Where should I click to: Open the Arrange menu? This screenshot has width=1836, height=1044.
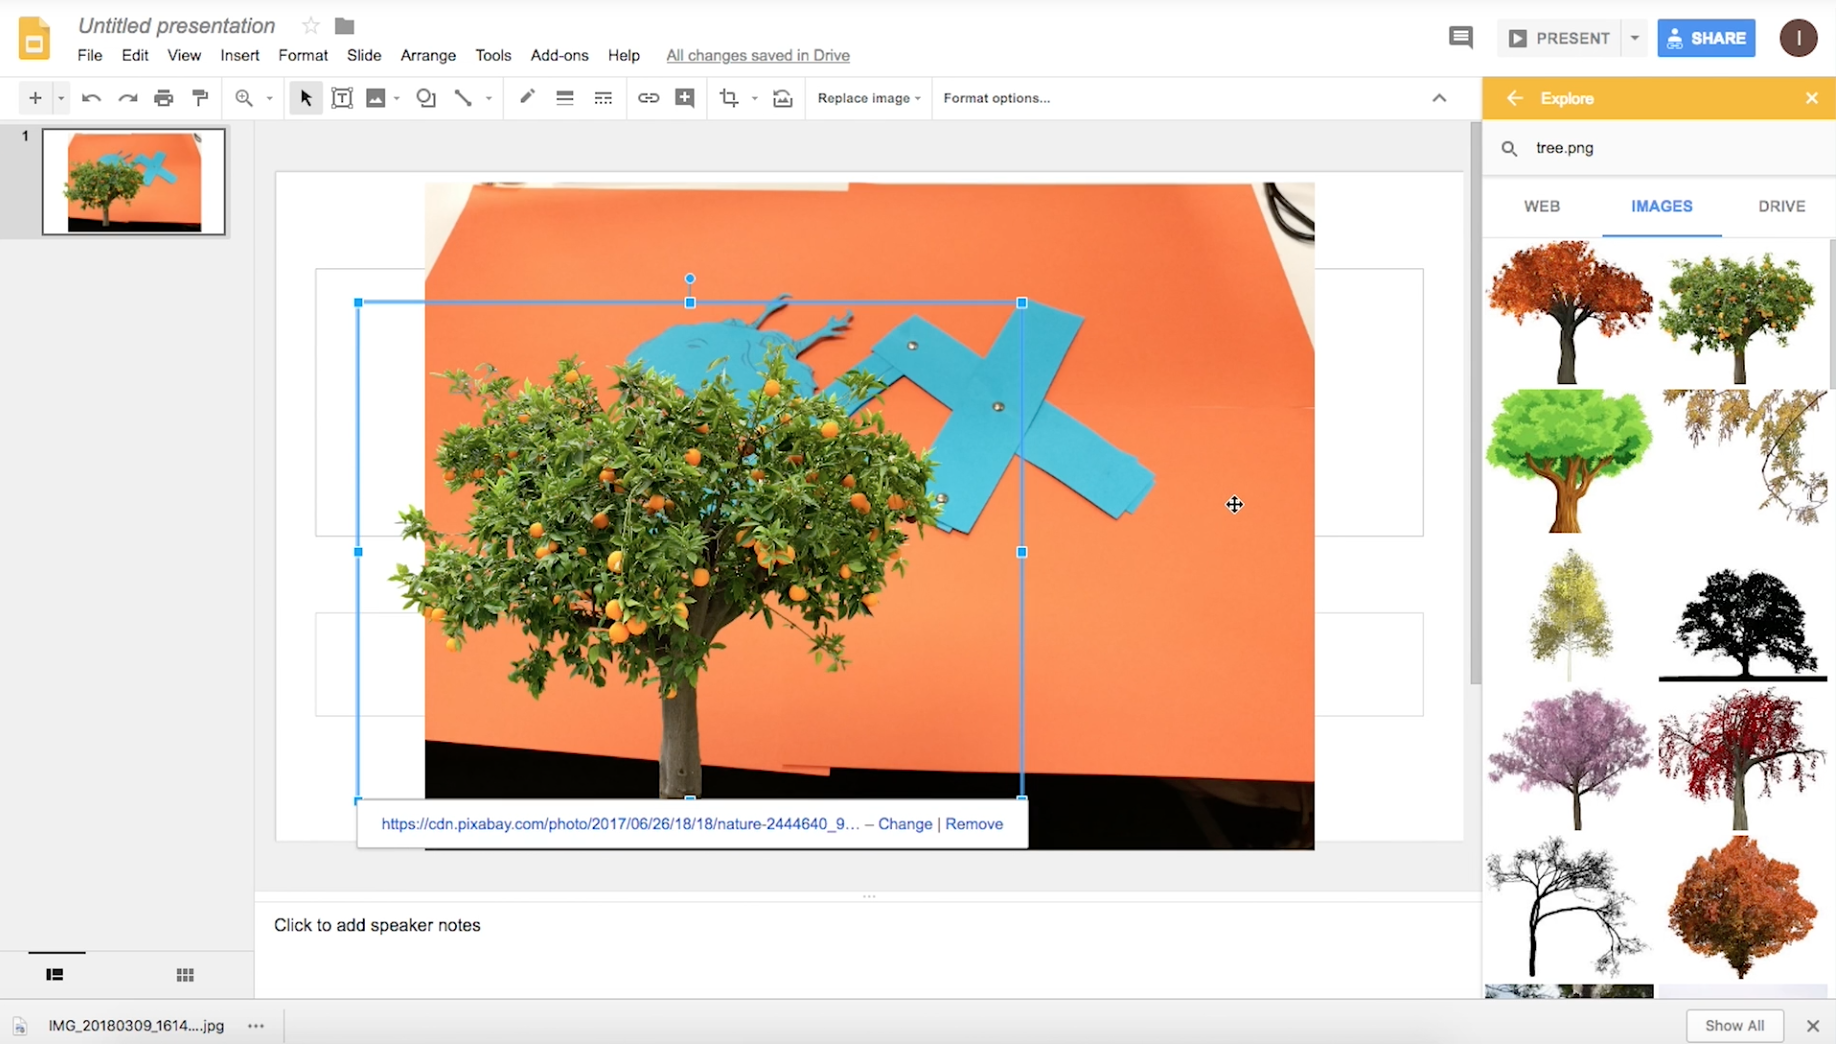pyautogui.click(x=428, y=55)
